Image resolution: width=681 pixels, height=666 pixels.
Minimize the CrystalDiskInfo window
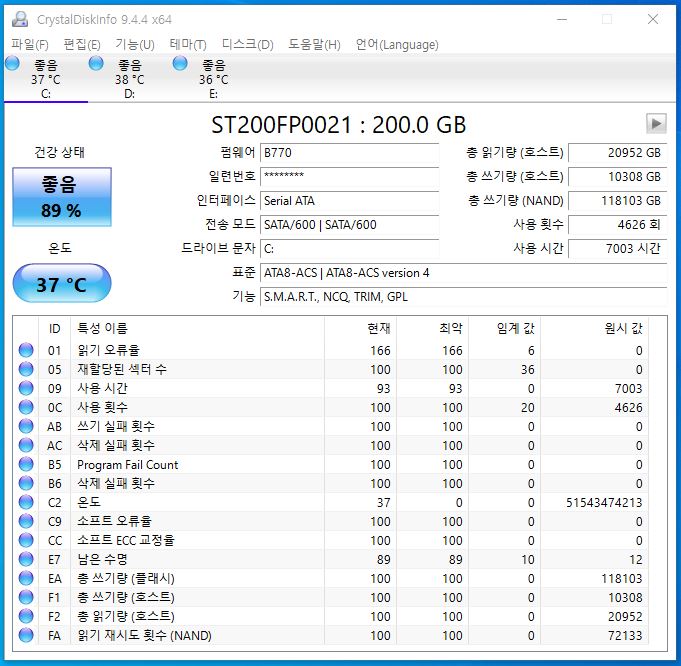pyautogui.click(x=562, y=19)
